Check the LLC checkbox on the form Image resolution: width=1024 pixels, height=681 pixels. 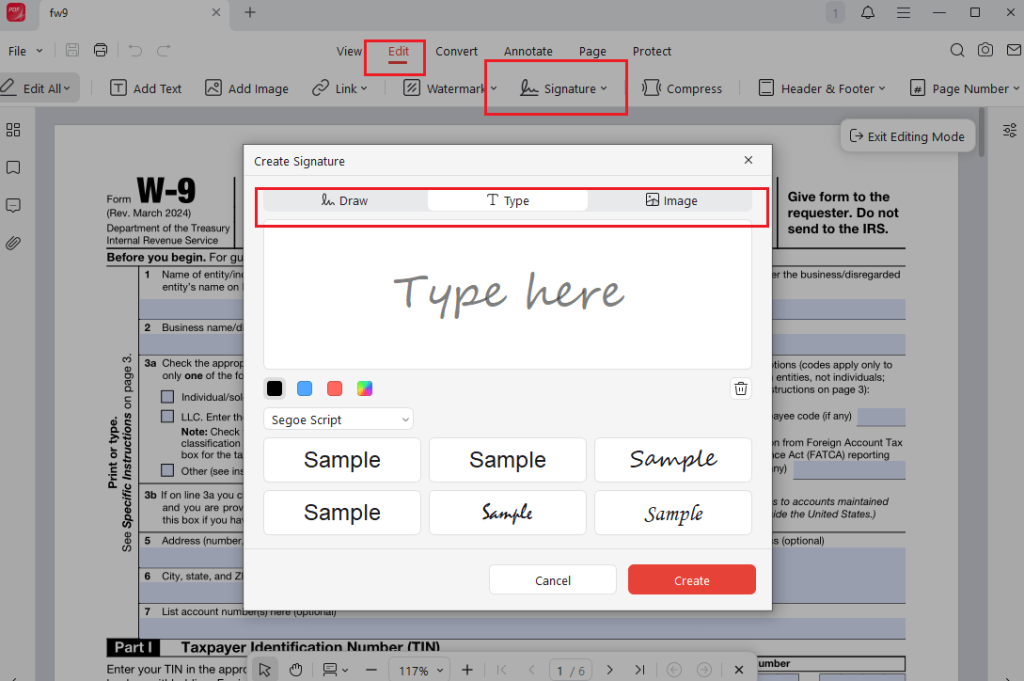coord(168,417)
